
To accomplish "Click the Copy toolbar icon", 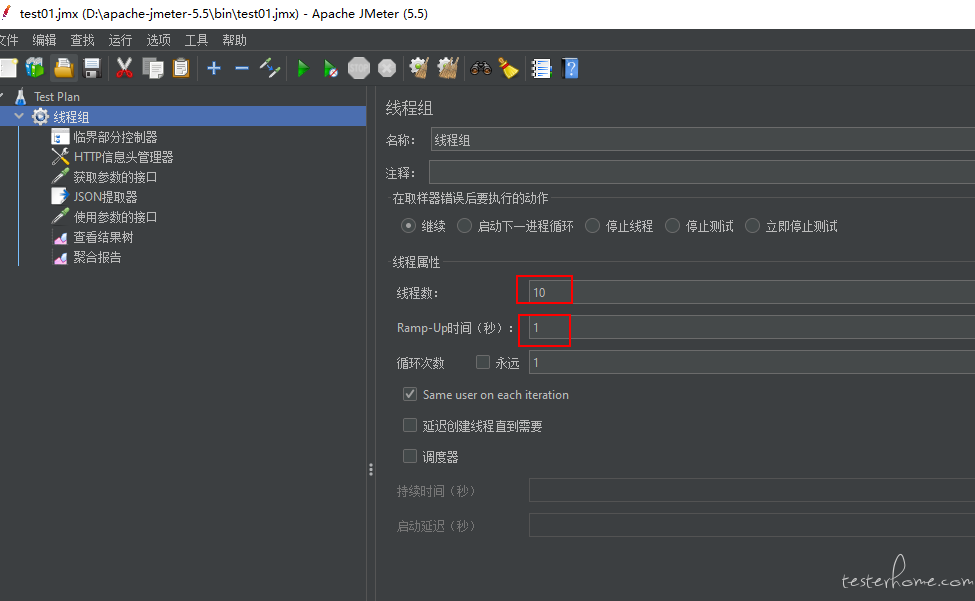I will 153,68.
